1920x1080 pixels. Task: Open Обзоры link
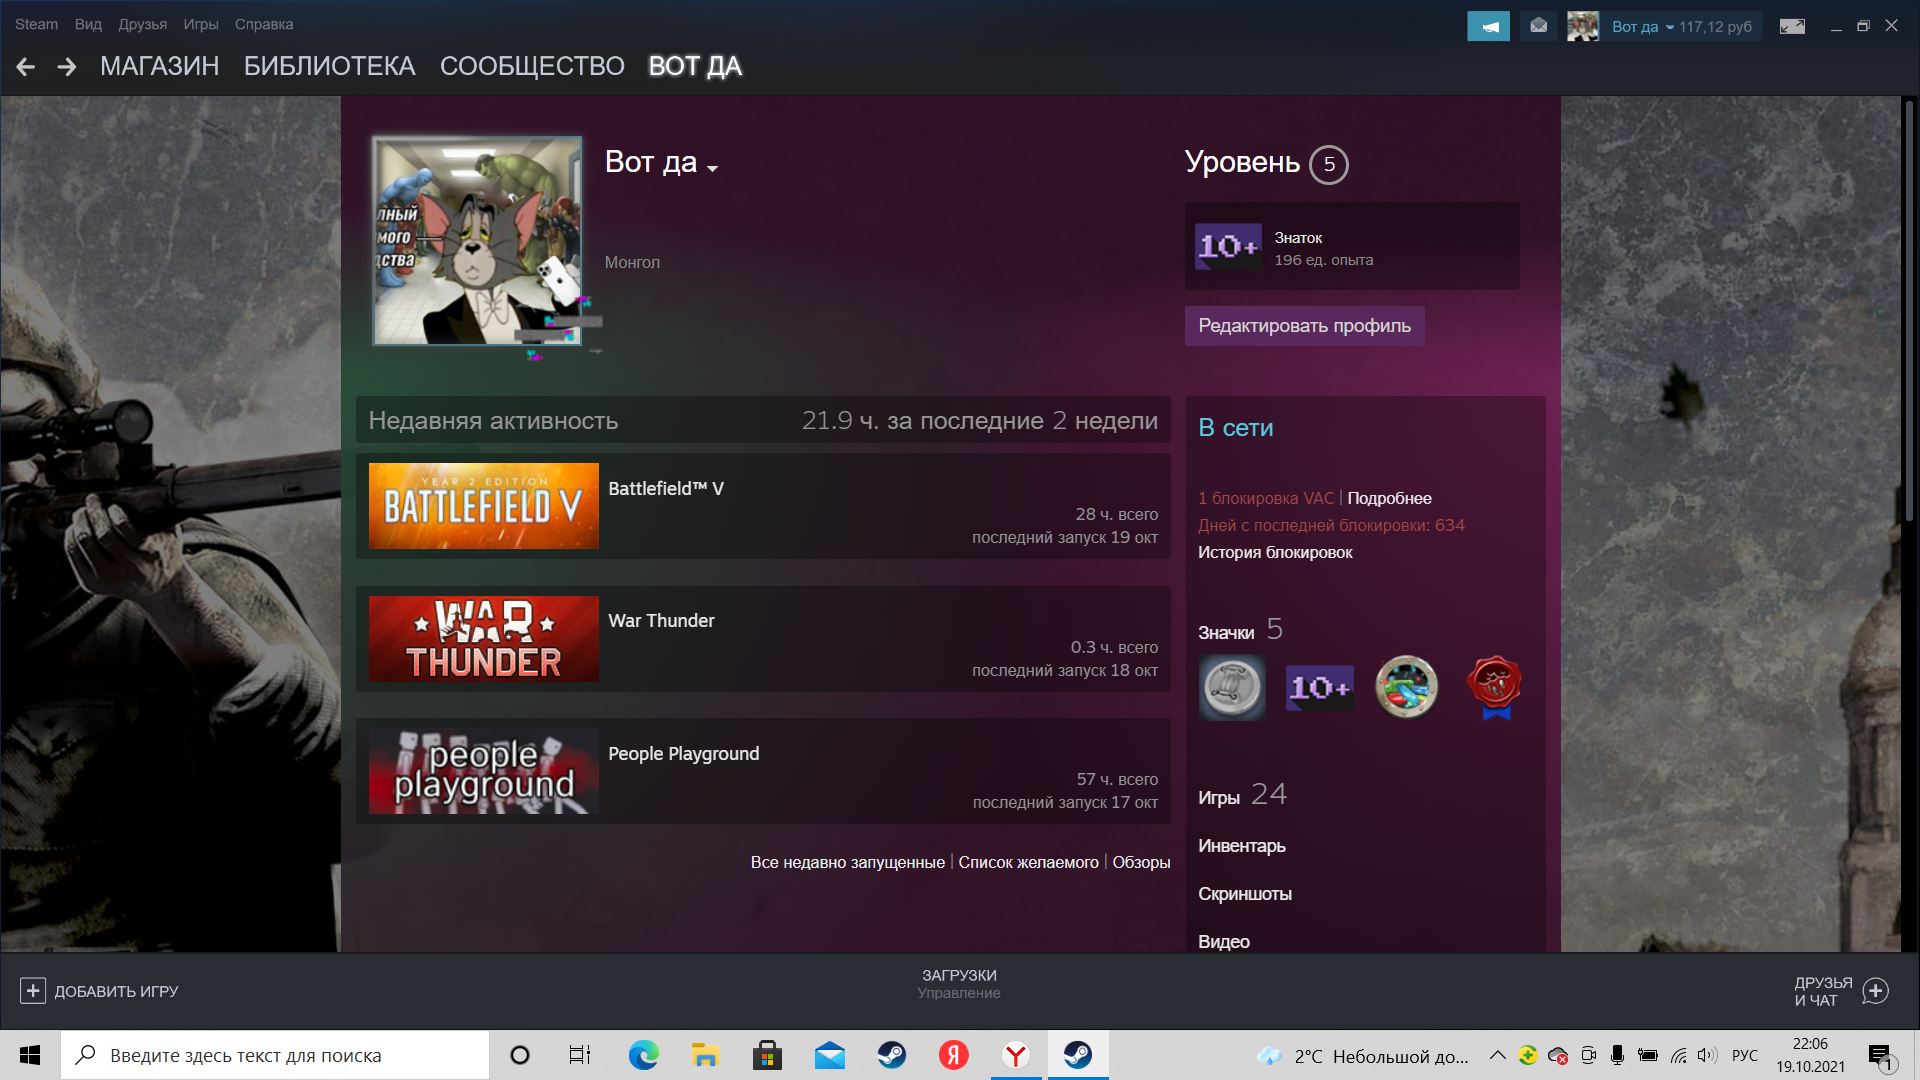pyautogui.click(x=1141, y=862)
